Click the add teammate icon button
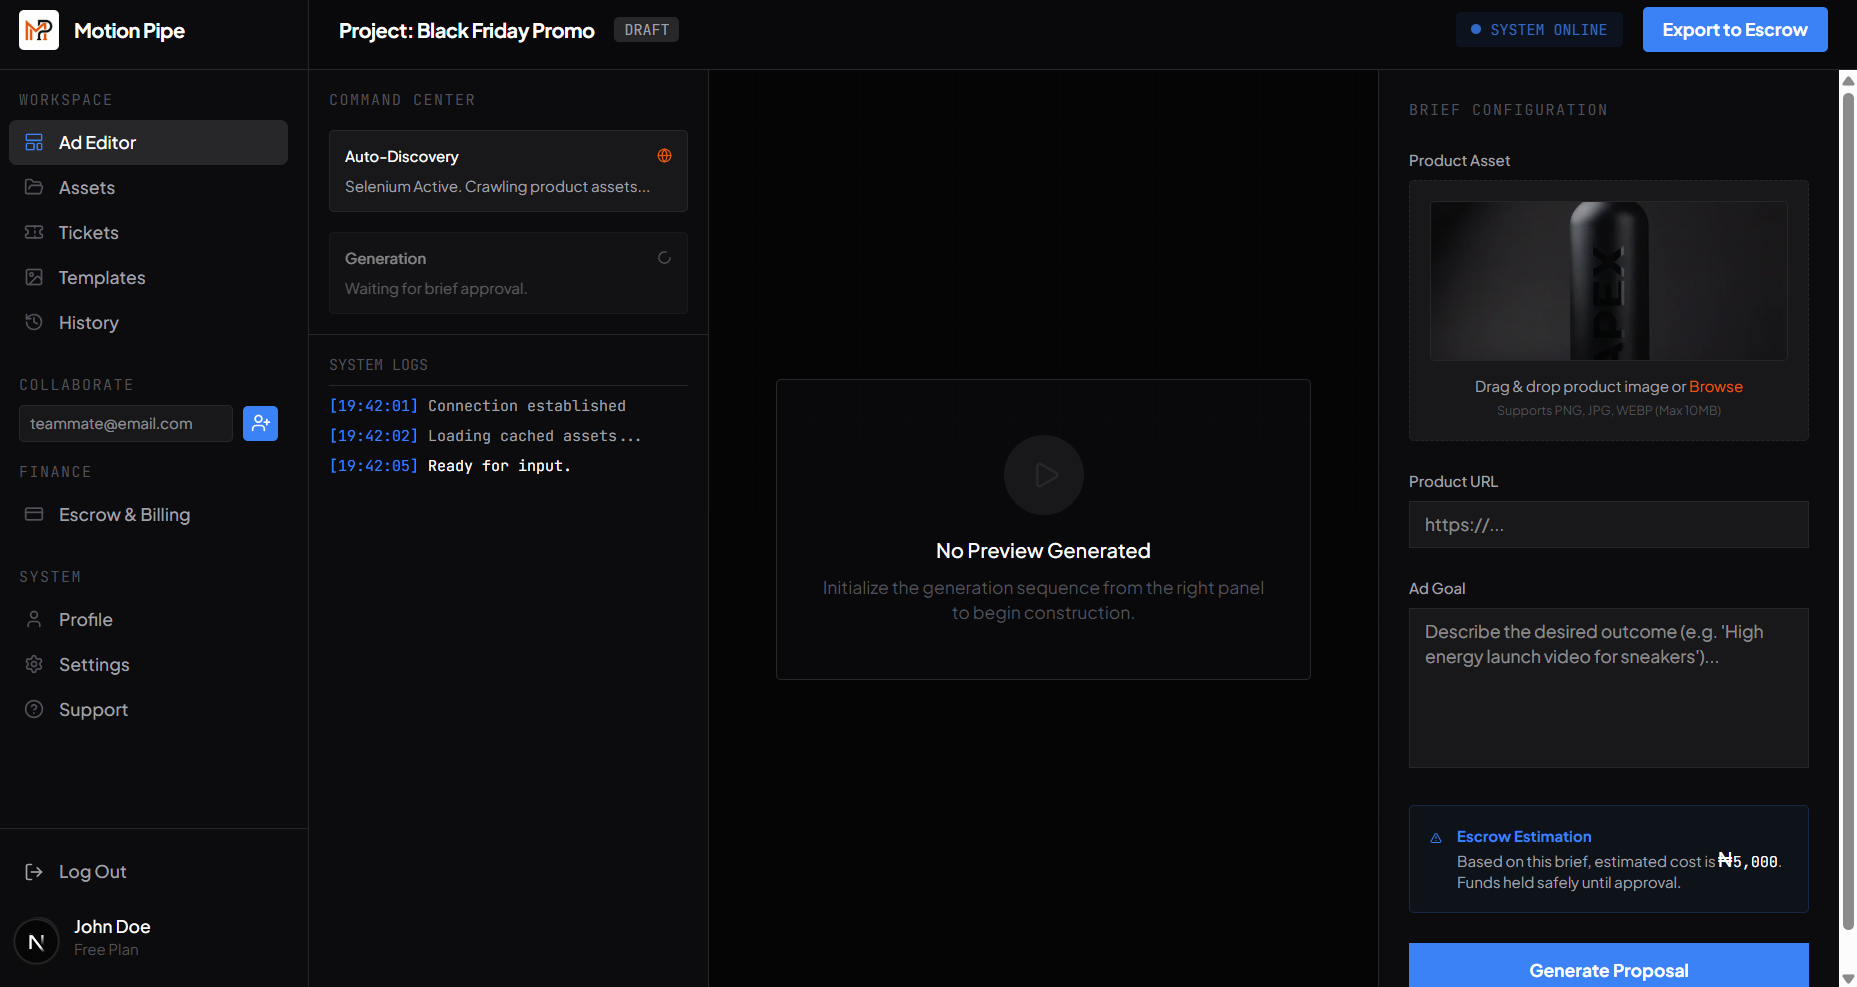This screenshot has height=987, width=1857. click(x=260, y=423)
